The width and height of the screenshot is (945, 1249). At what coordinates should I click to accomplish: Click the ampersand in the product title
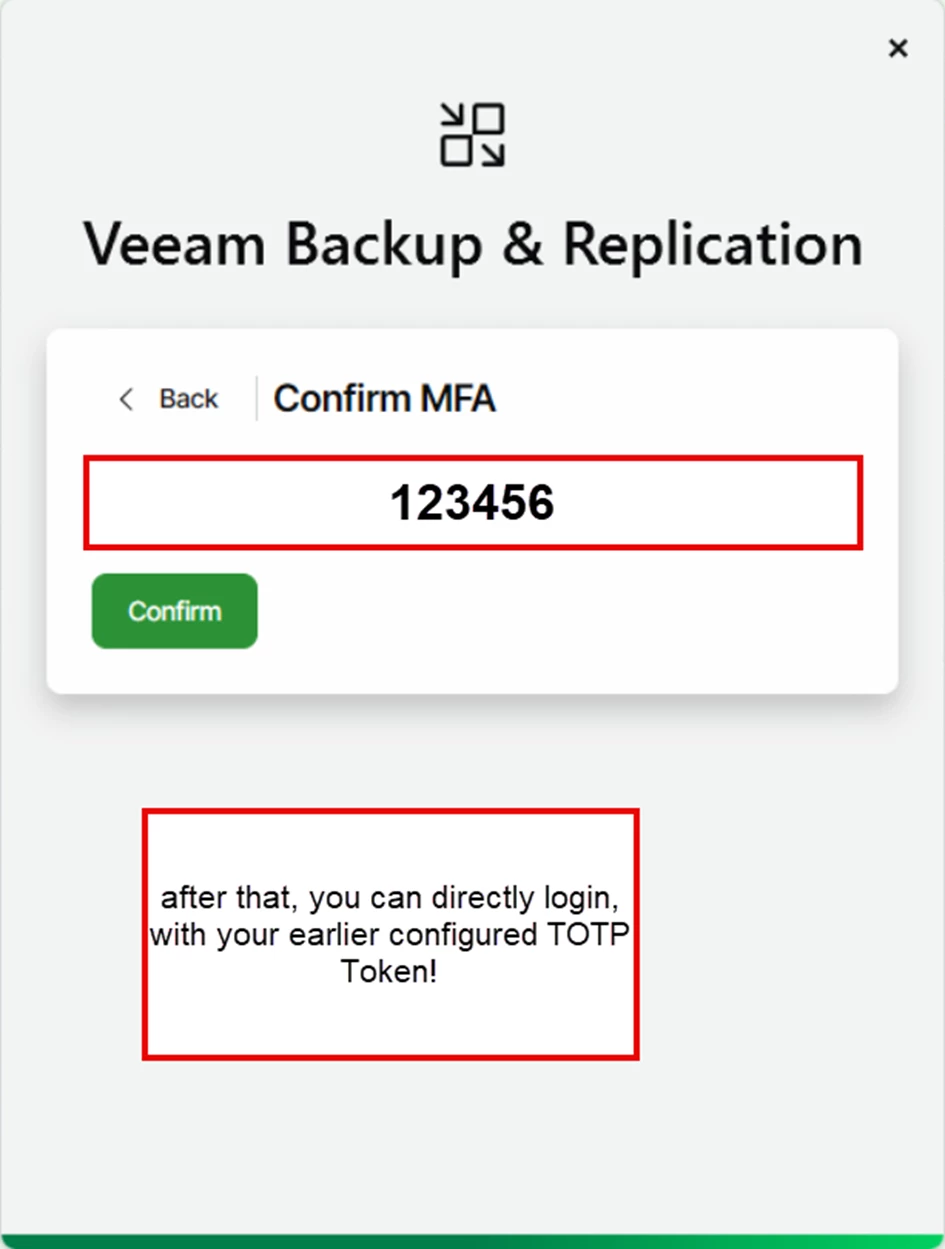[522, 244]
